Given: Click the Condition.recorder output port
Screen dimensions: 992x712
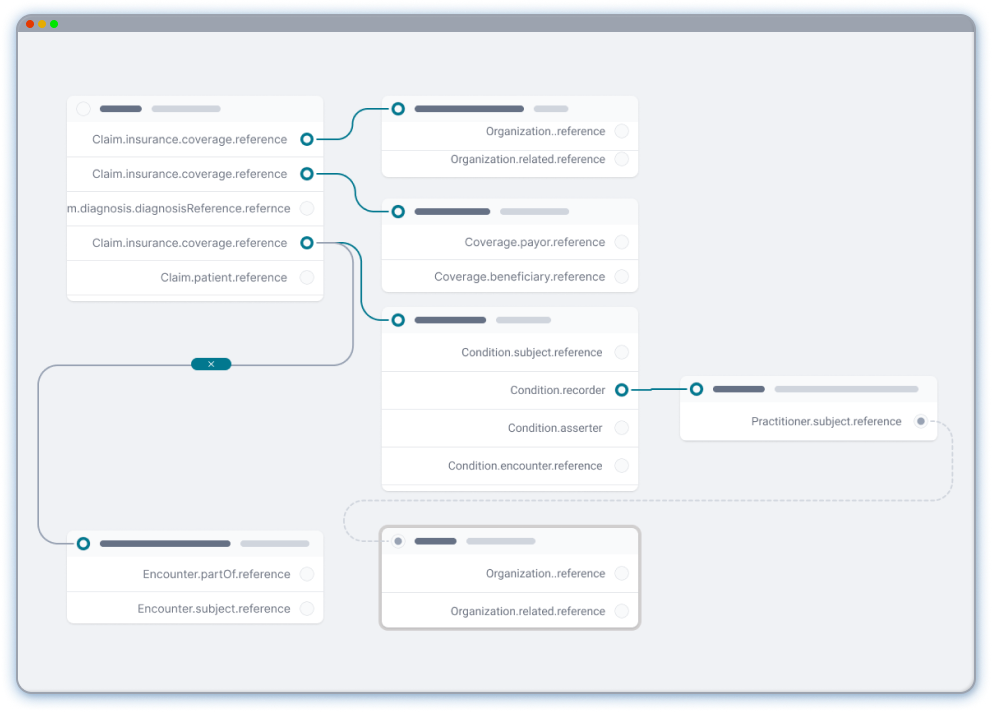Looking at the screenshot, I should [621, 390].
